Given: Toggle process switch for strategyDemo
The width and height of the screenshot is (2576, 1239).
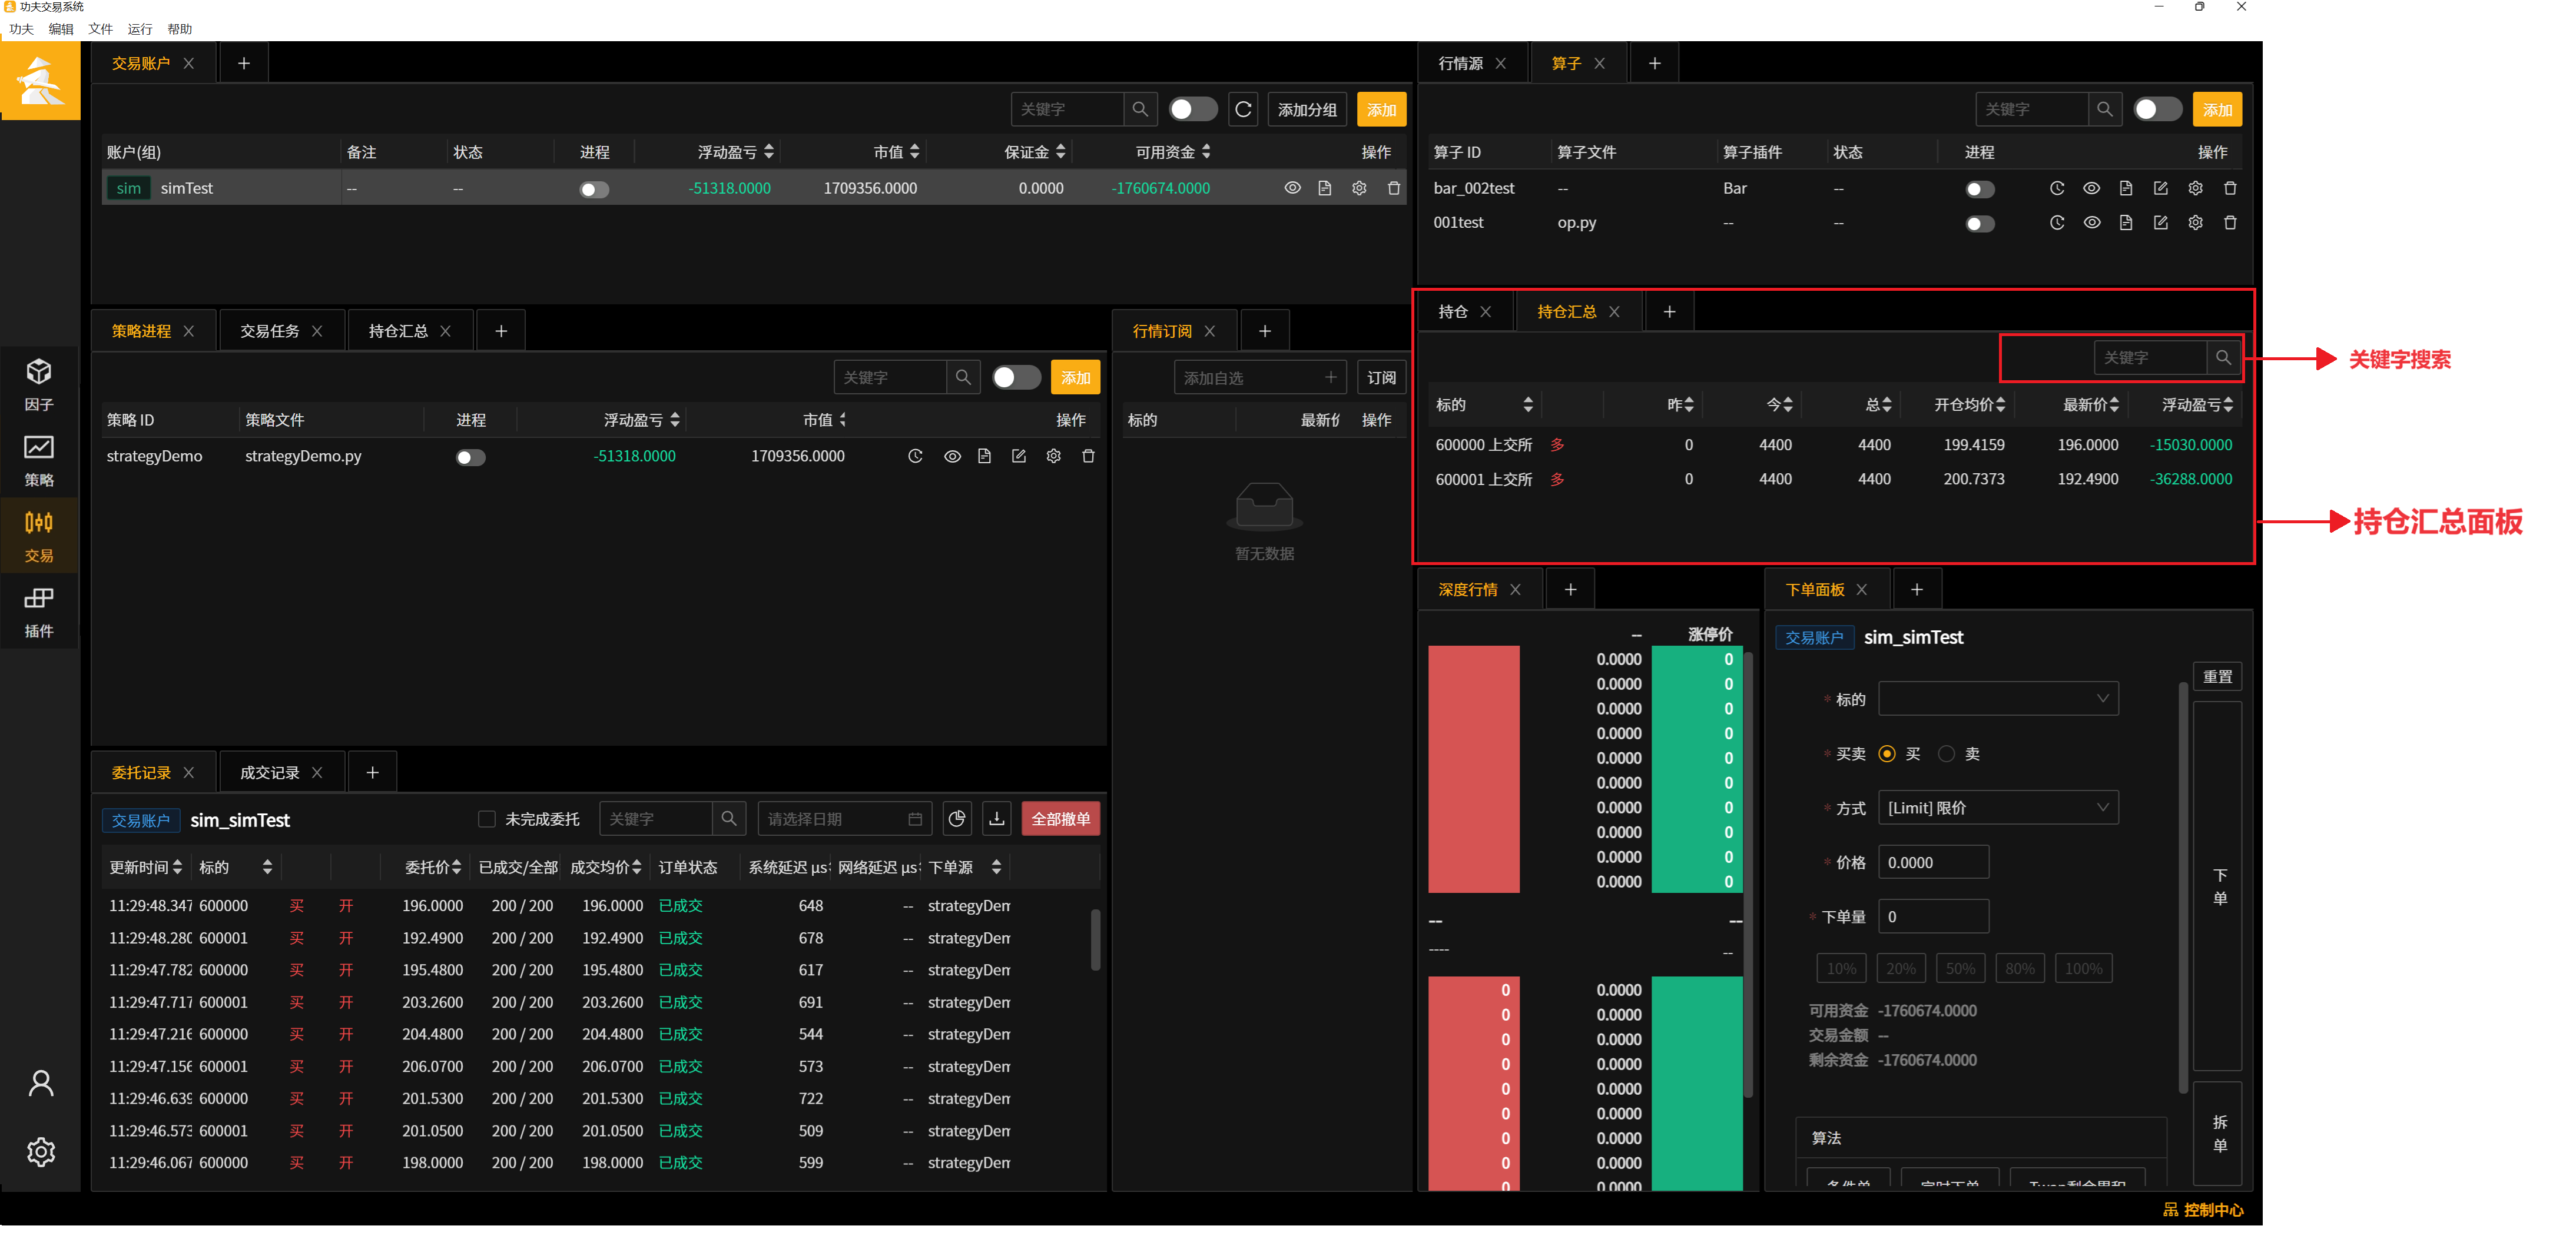Looking at the screenshot, I should pos(470,457).
